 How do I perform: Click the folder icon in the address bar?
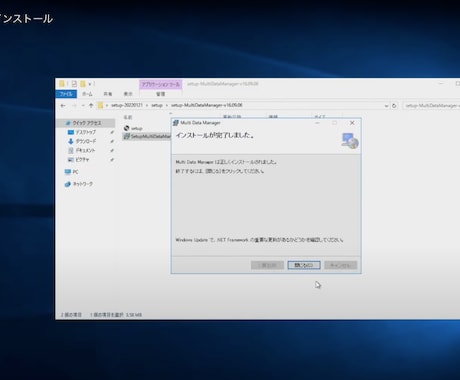click(100, 106)
